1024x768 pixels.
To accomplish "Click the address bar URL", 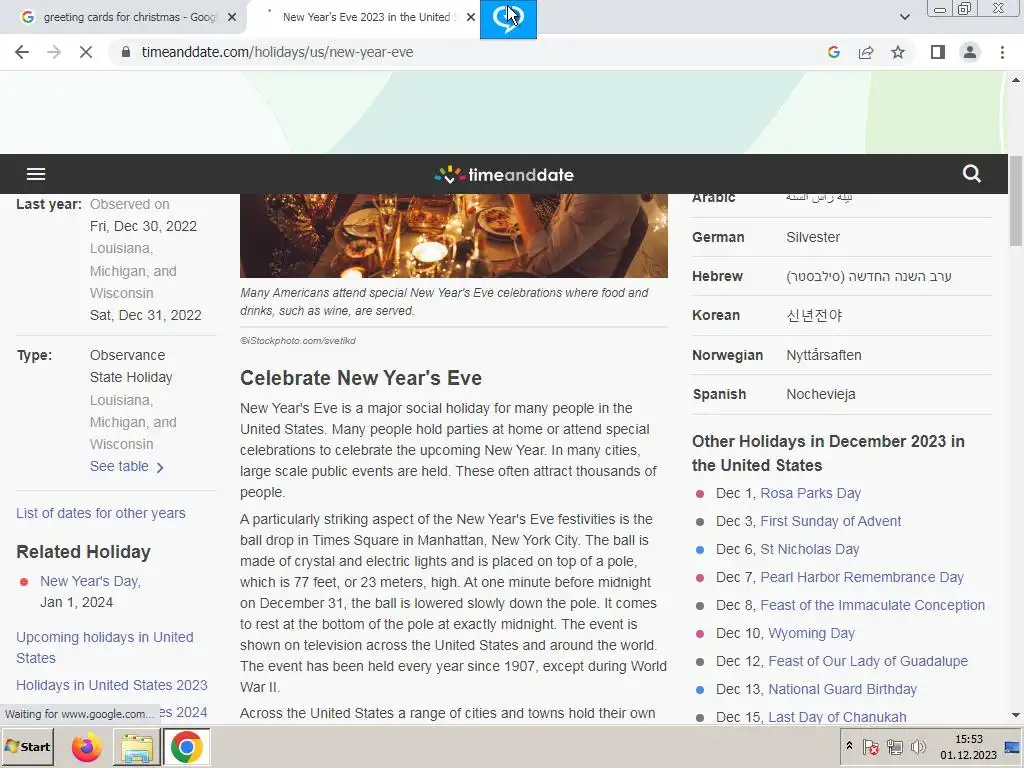I will tap(278, 52).
